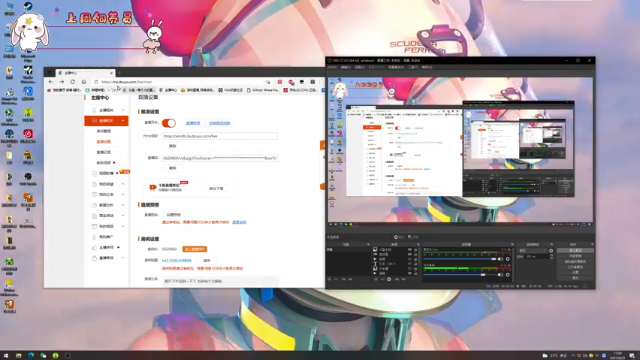This screenshot has width=640, height=360.
Task: Click the stream key field
Action: 220,158
